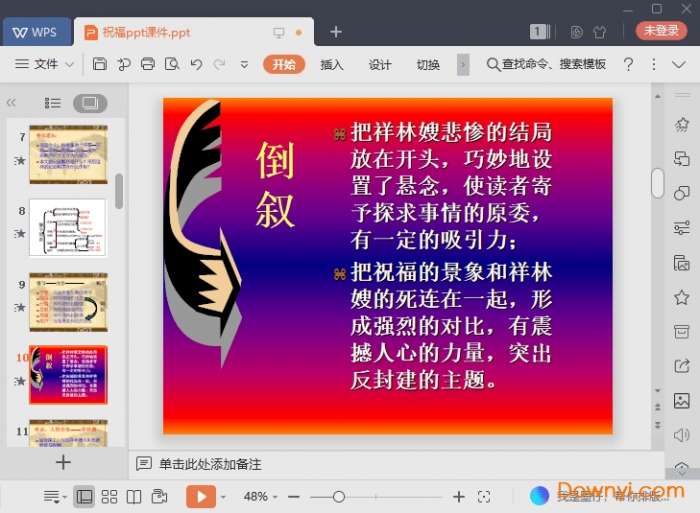The image size is (700, 513).
Task: Click the second bullet paragraph beginning 把祝福的景象
Action: click(451, 326)
